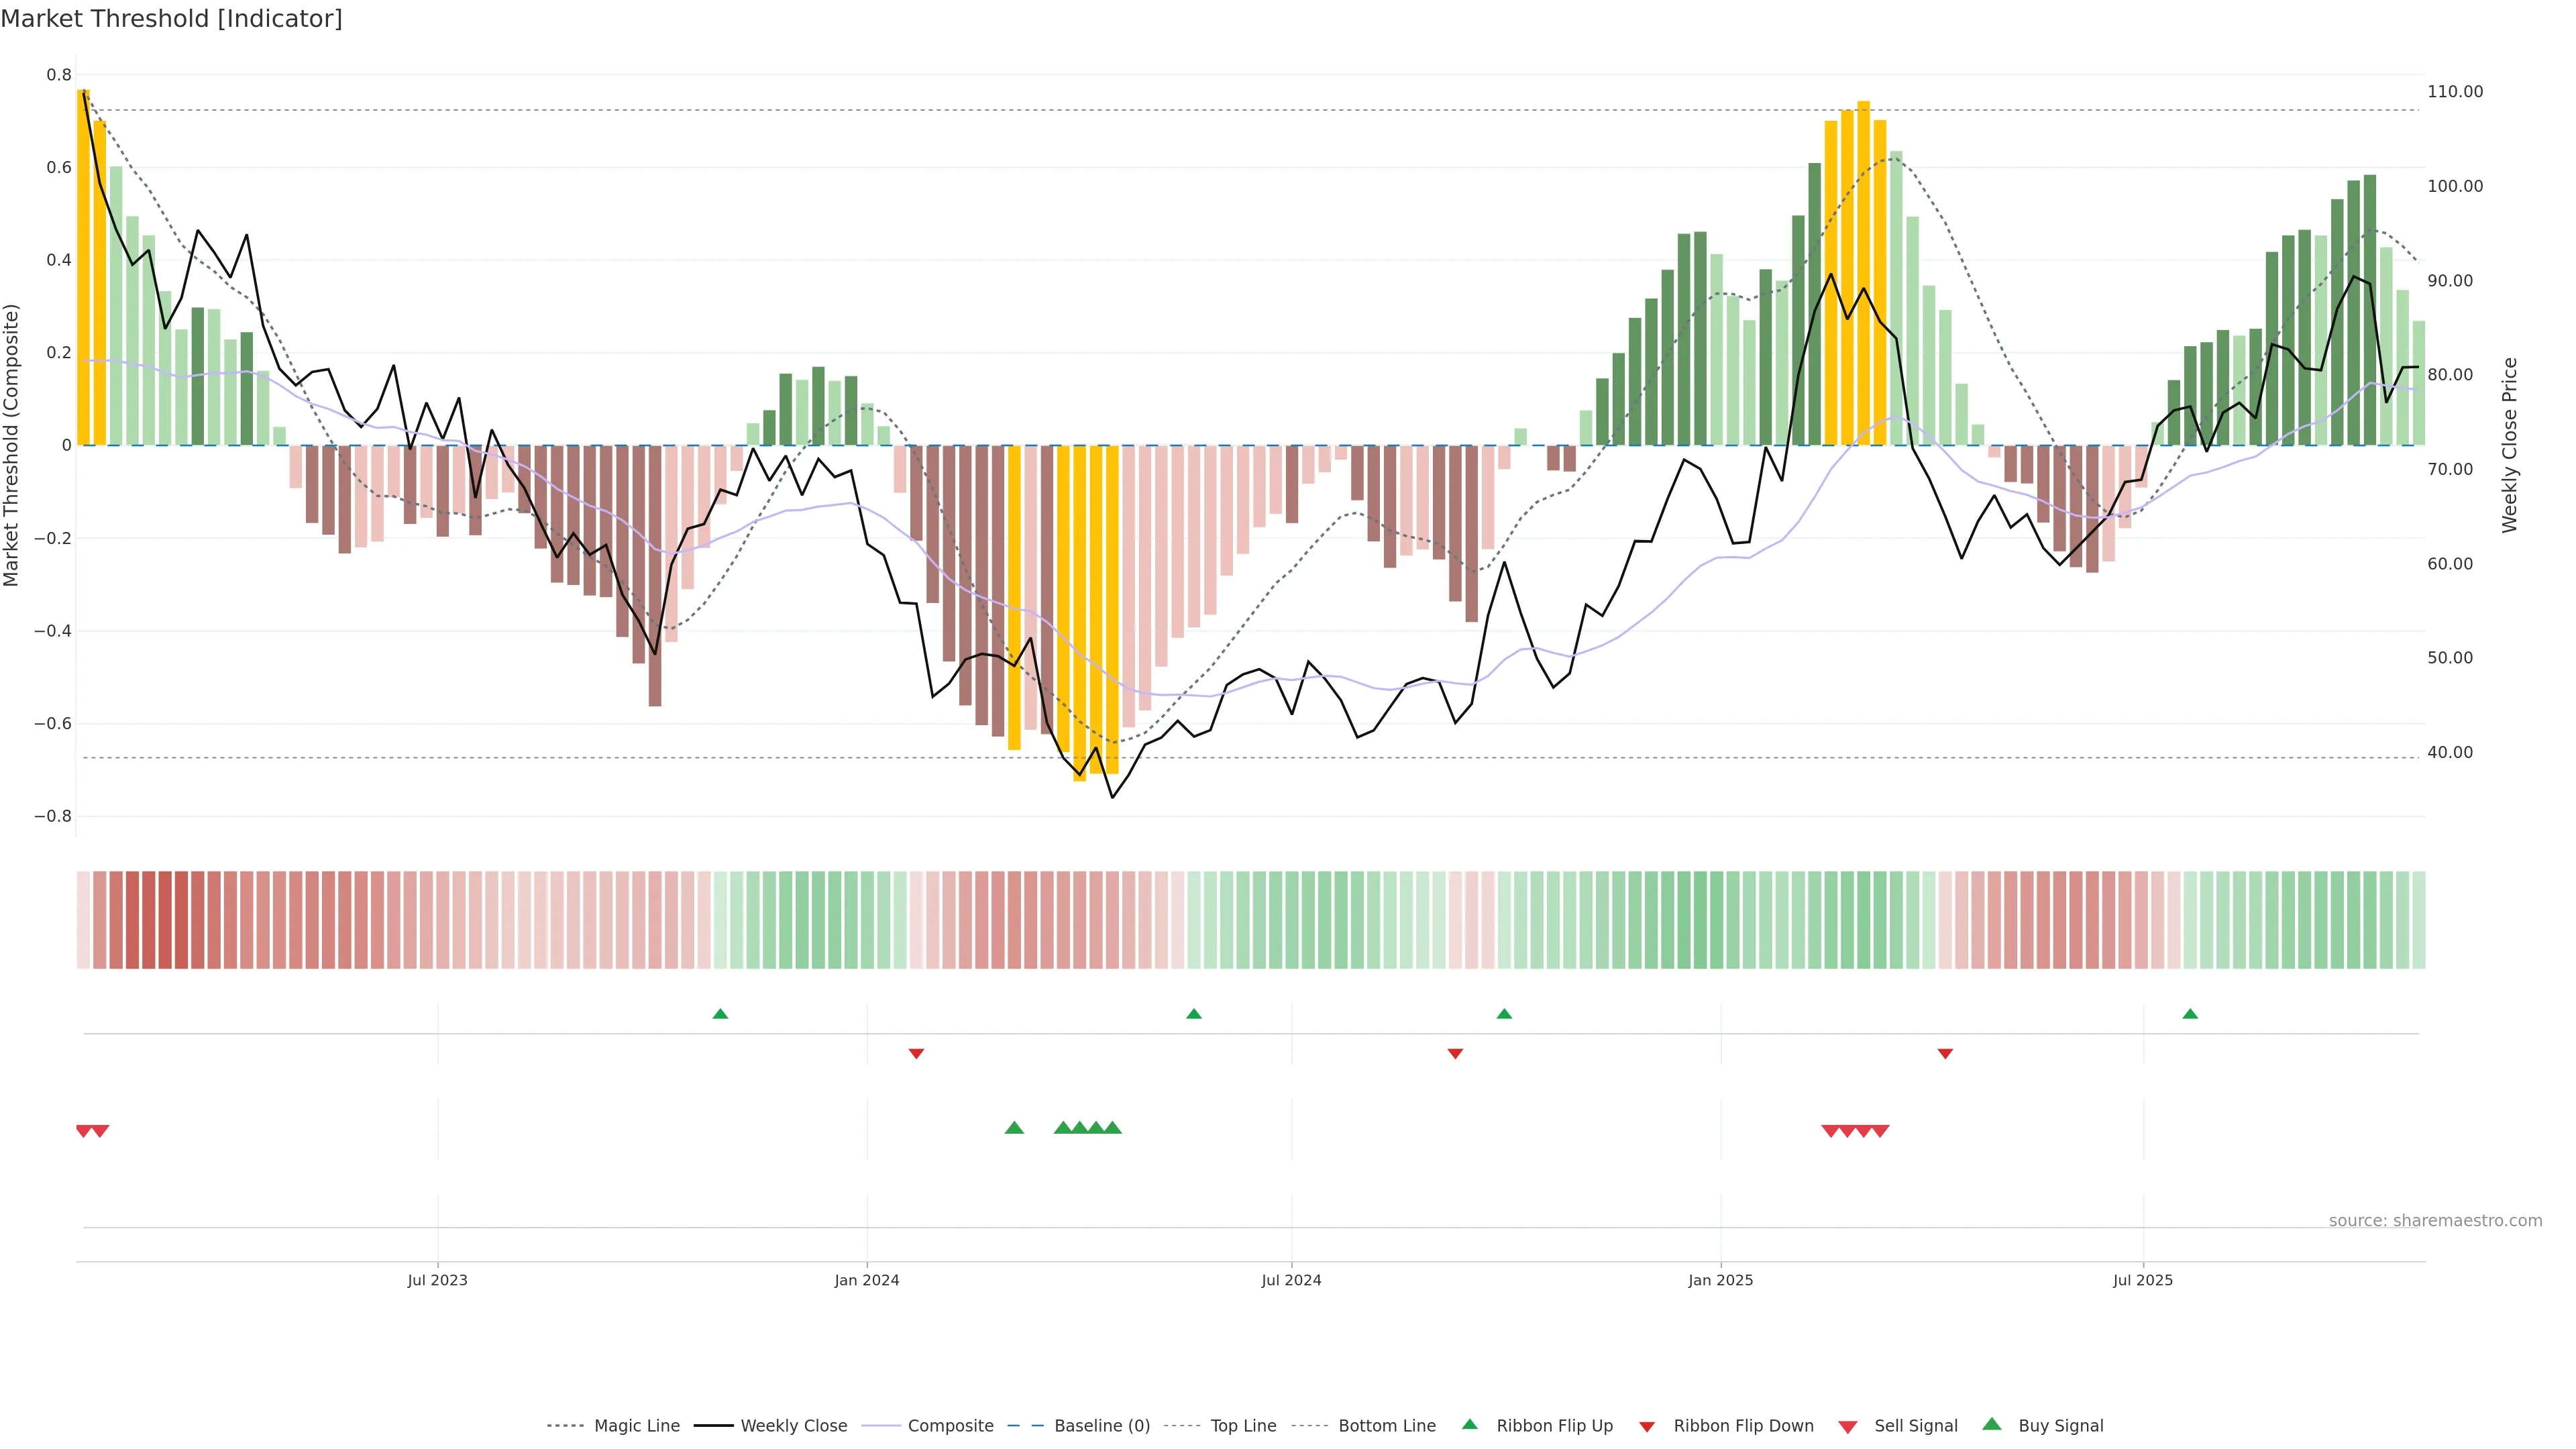Click the Market Threshold [Indicator] chart title
This screenshot has height=1449, width=2576.
(171, 18)
